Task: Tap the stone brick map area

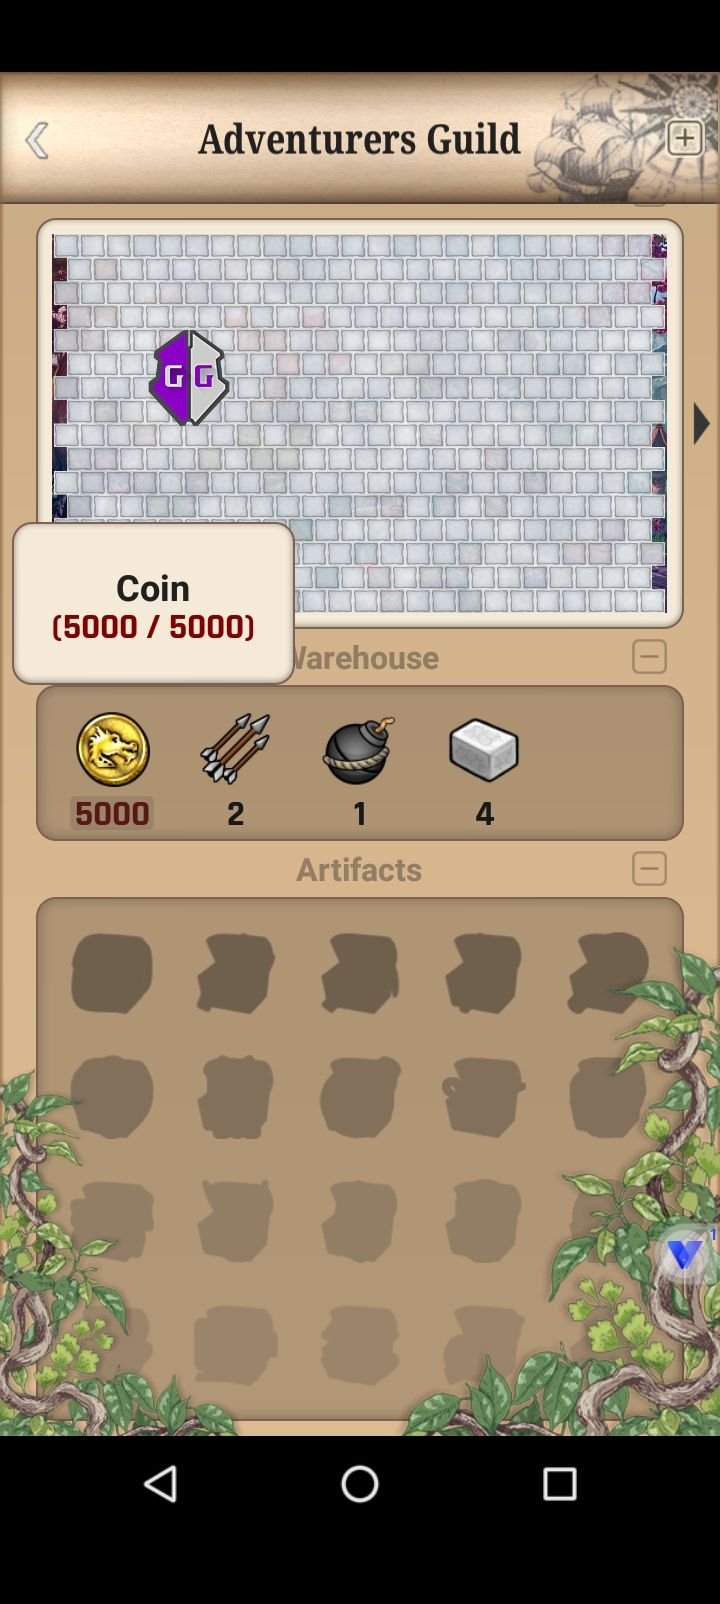Action: click(x=360, y=423)
